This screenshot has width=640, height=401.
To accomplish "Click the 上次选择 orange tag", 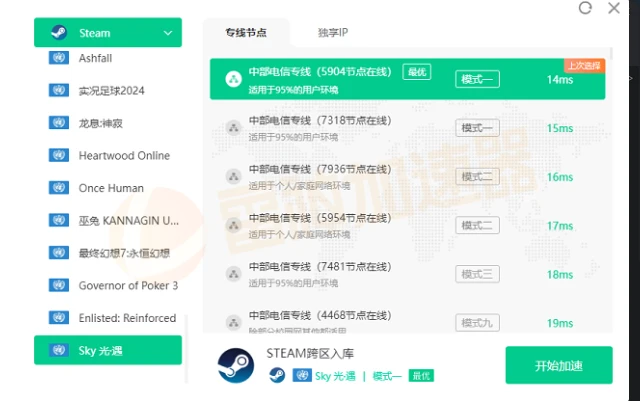I will (x=584, y=65).
